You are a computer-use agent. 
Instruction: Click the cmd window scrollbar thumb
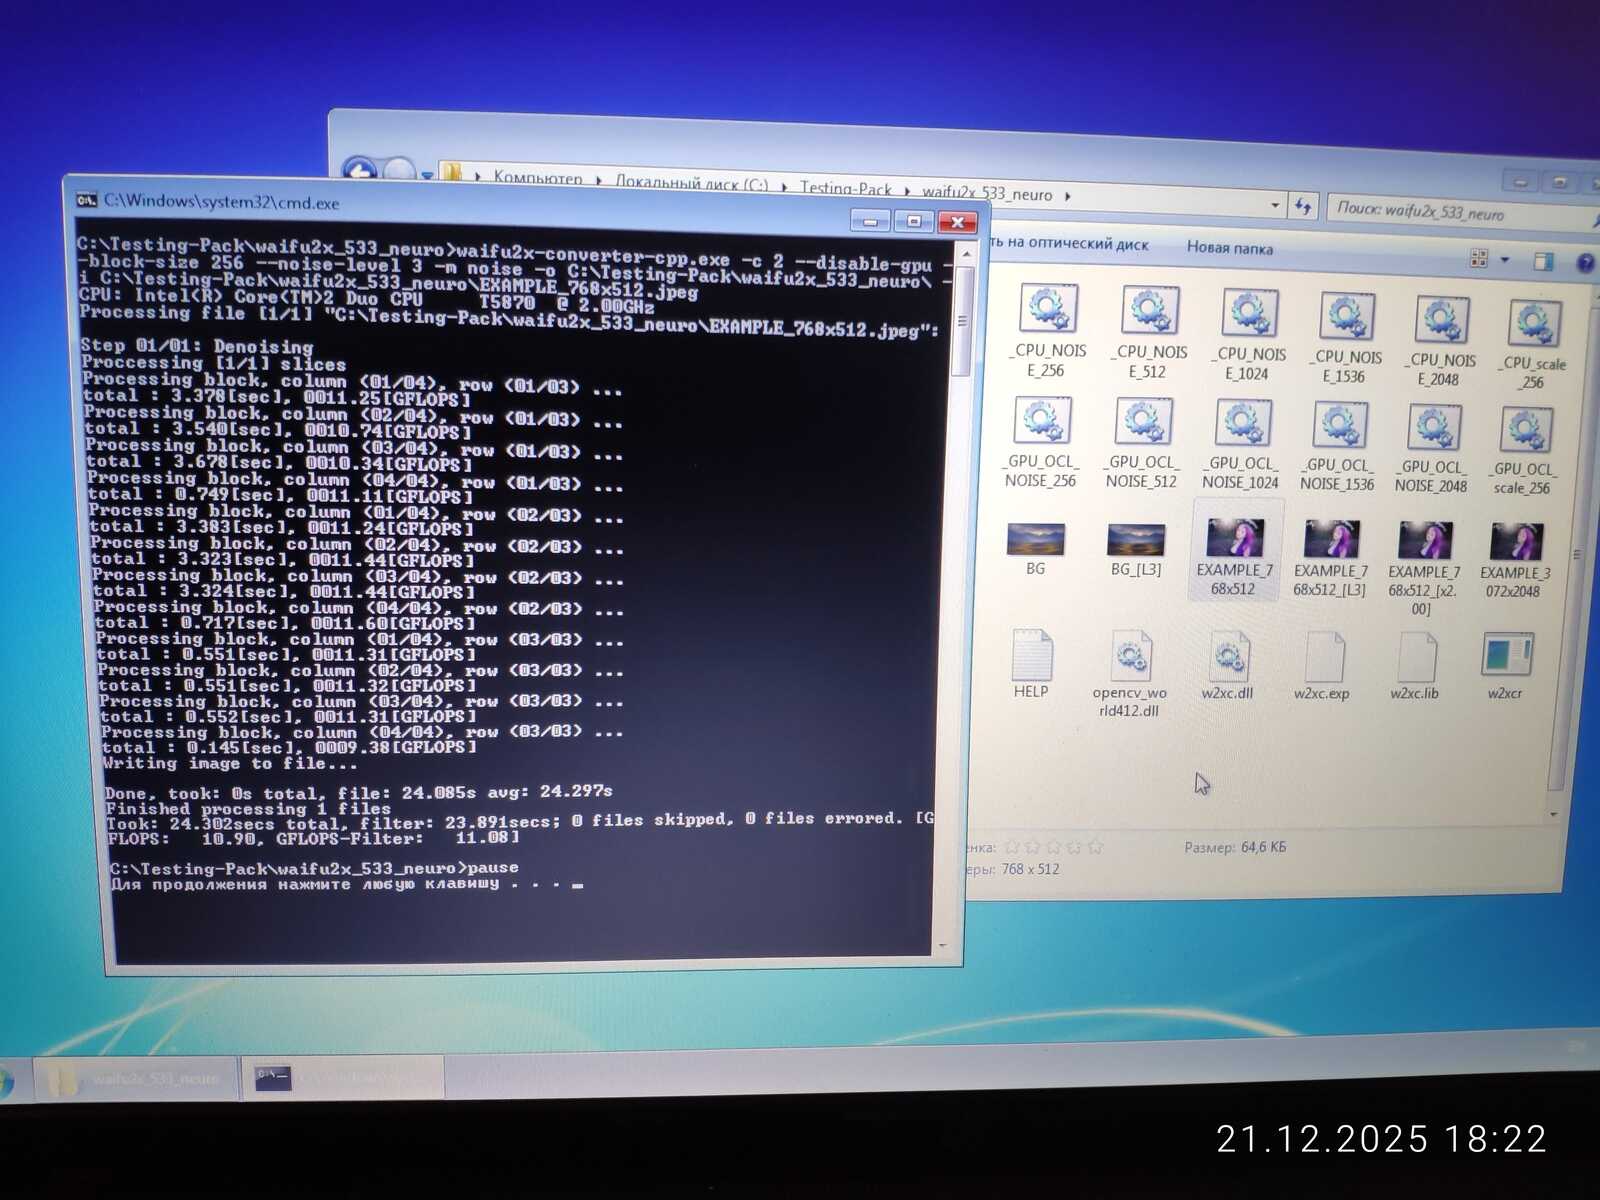tap(962, 321)
